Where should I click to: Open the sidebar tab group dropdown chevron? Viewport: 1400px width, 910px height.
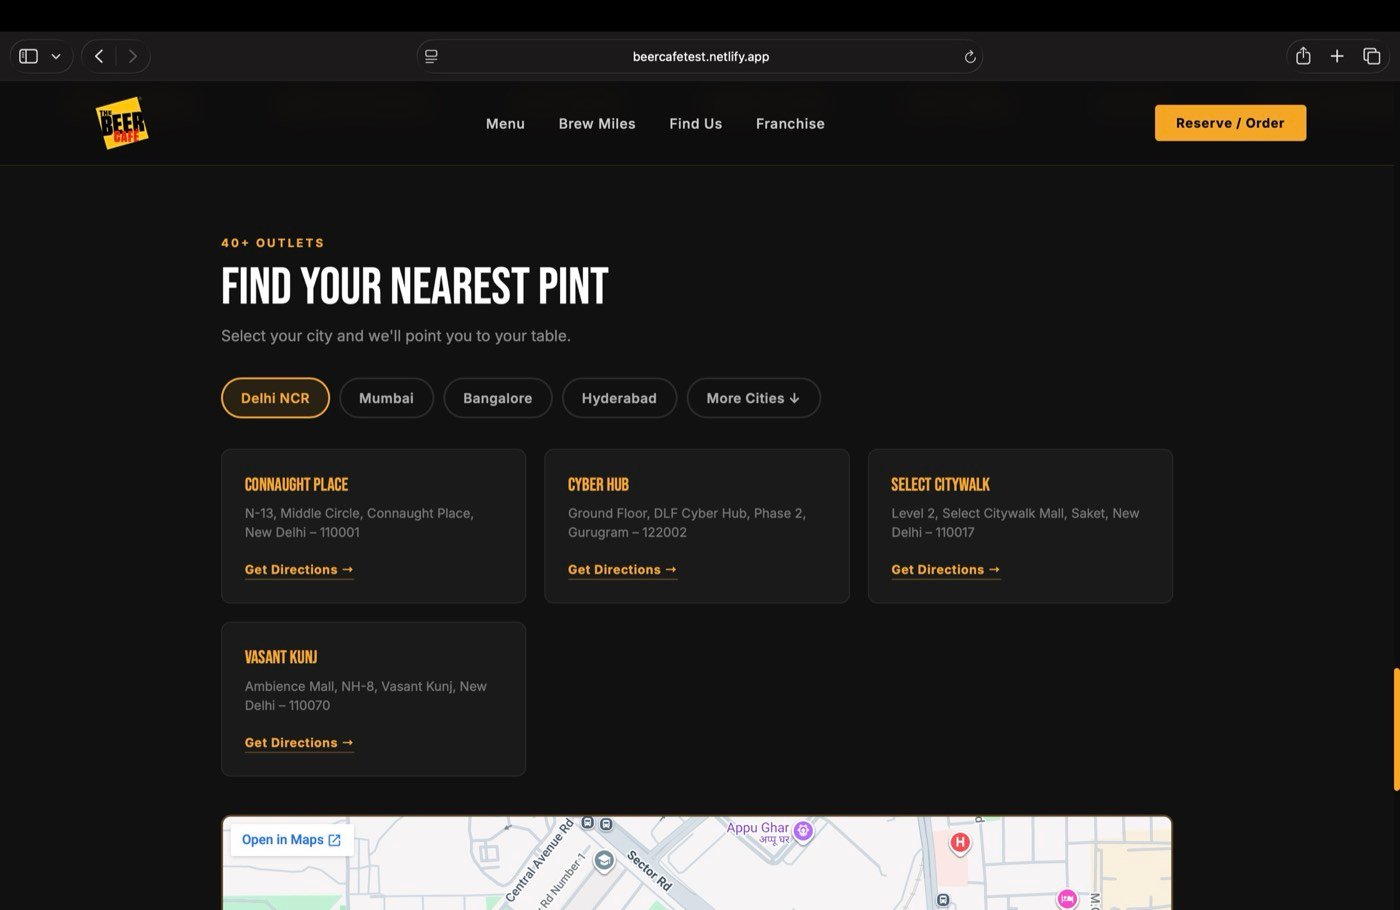click(56, 56)
